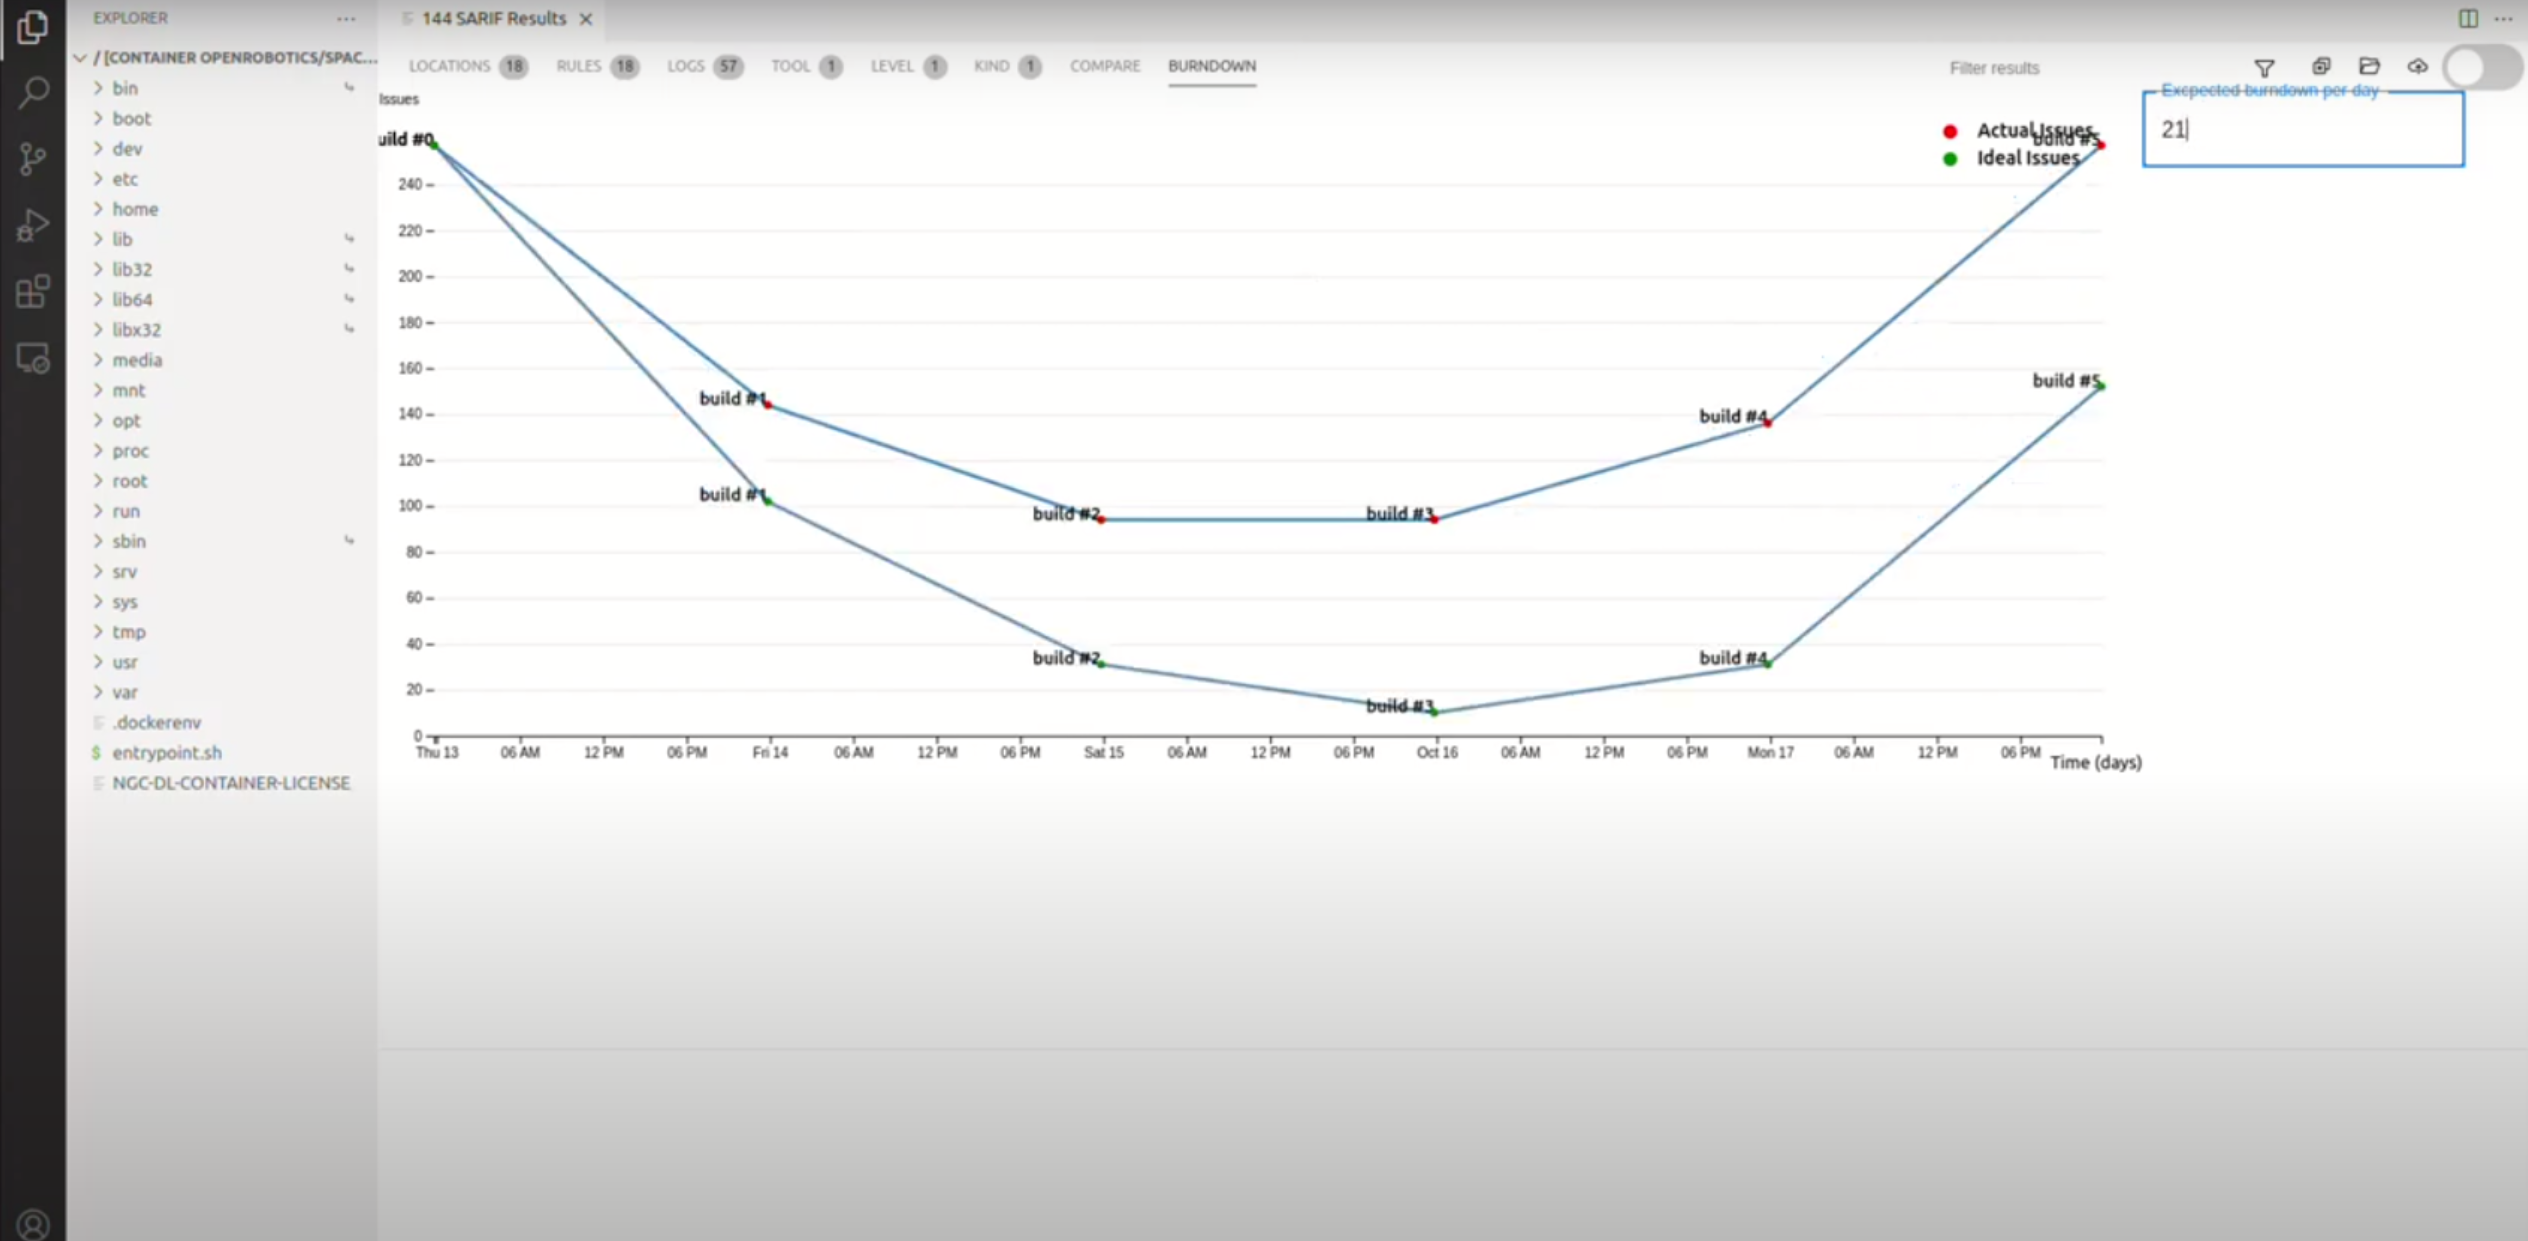Click the Actual Issues red legend dot
The height and width of the screenshot is (1241, 2528).
pos(1949,131)
